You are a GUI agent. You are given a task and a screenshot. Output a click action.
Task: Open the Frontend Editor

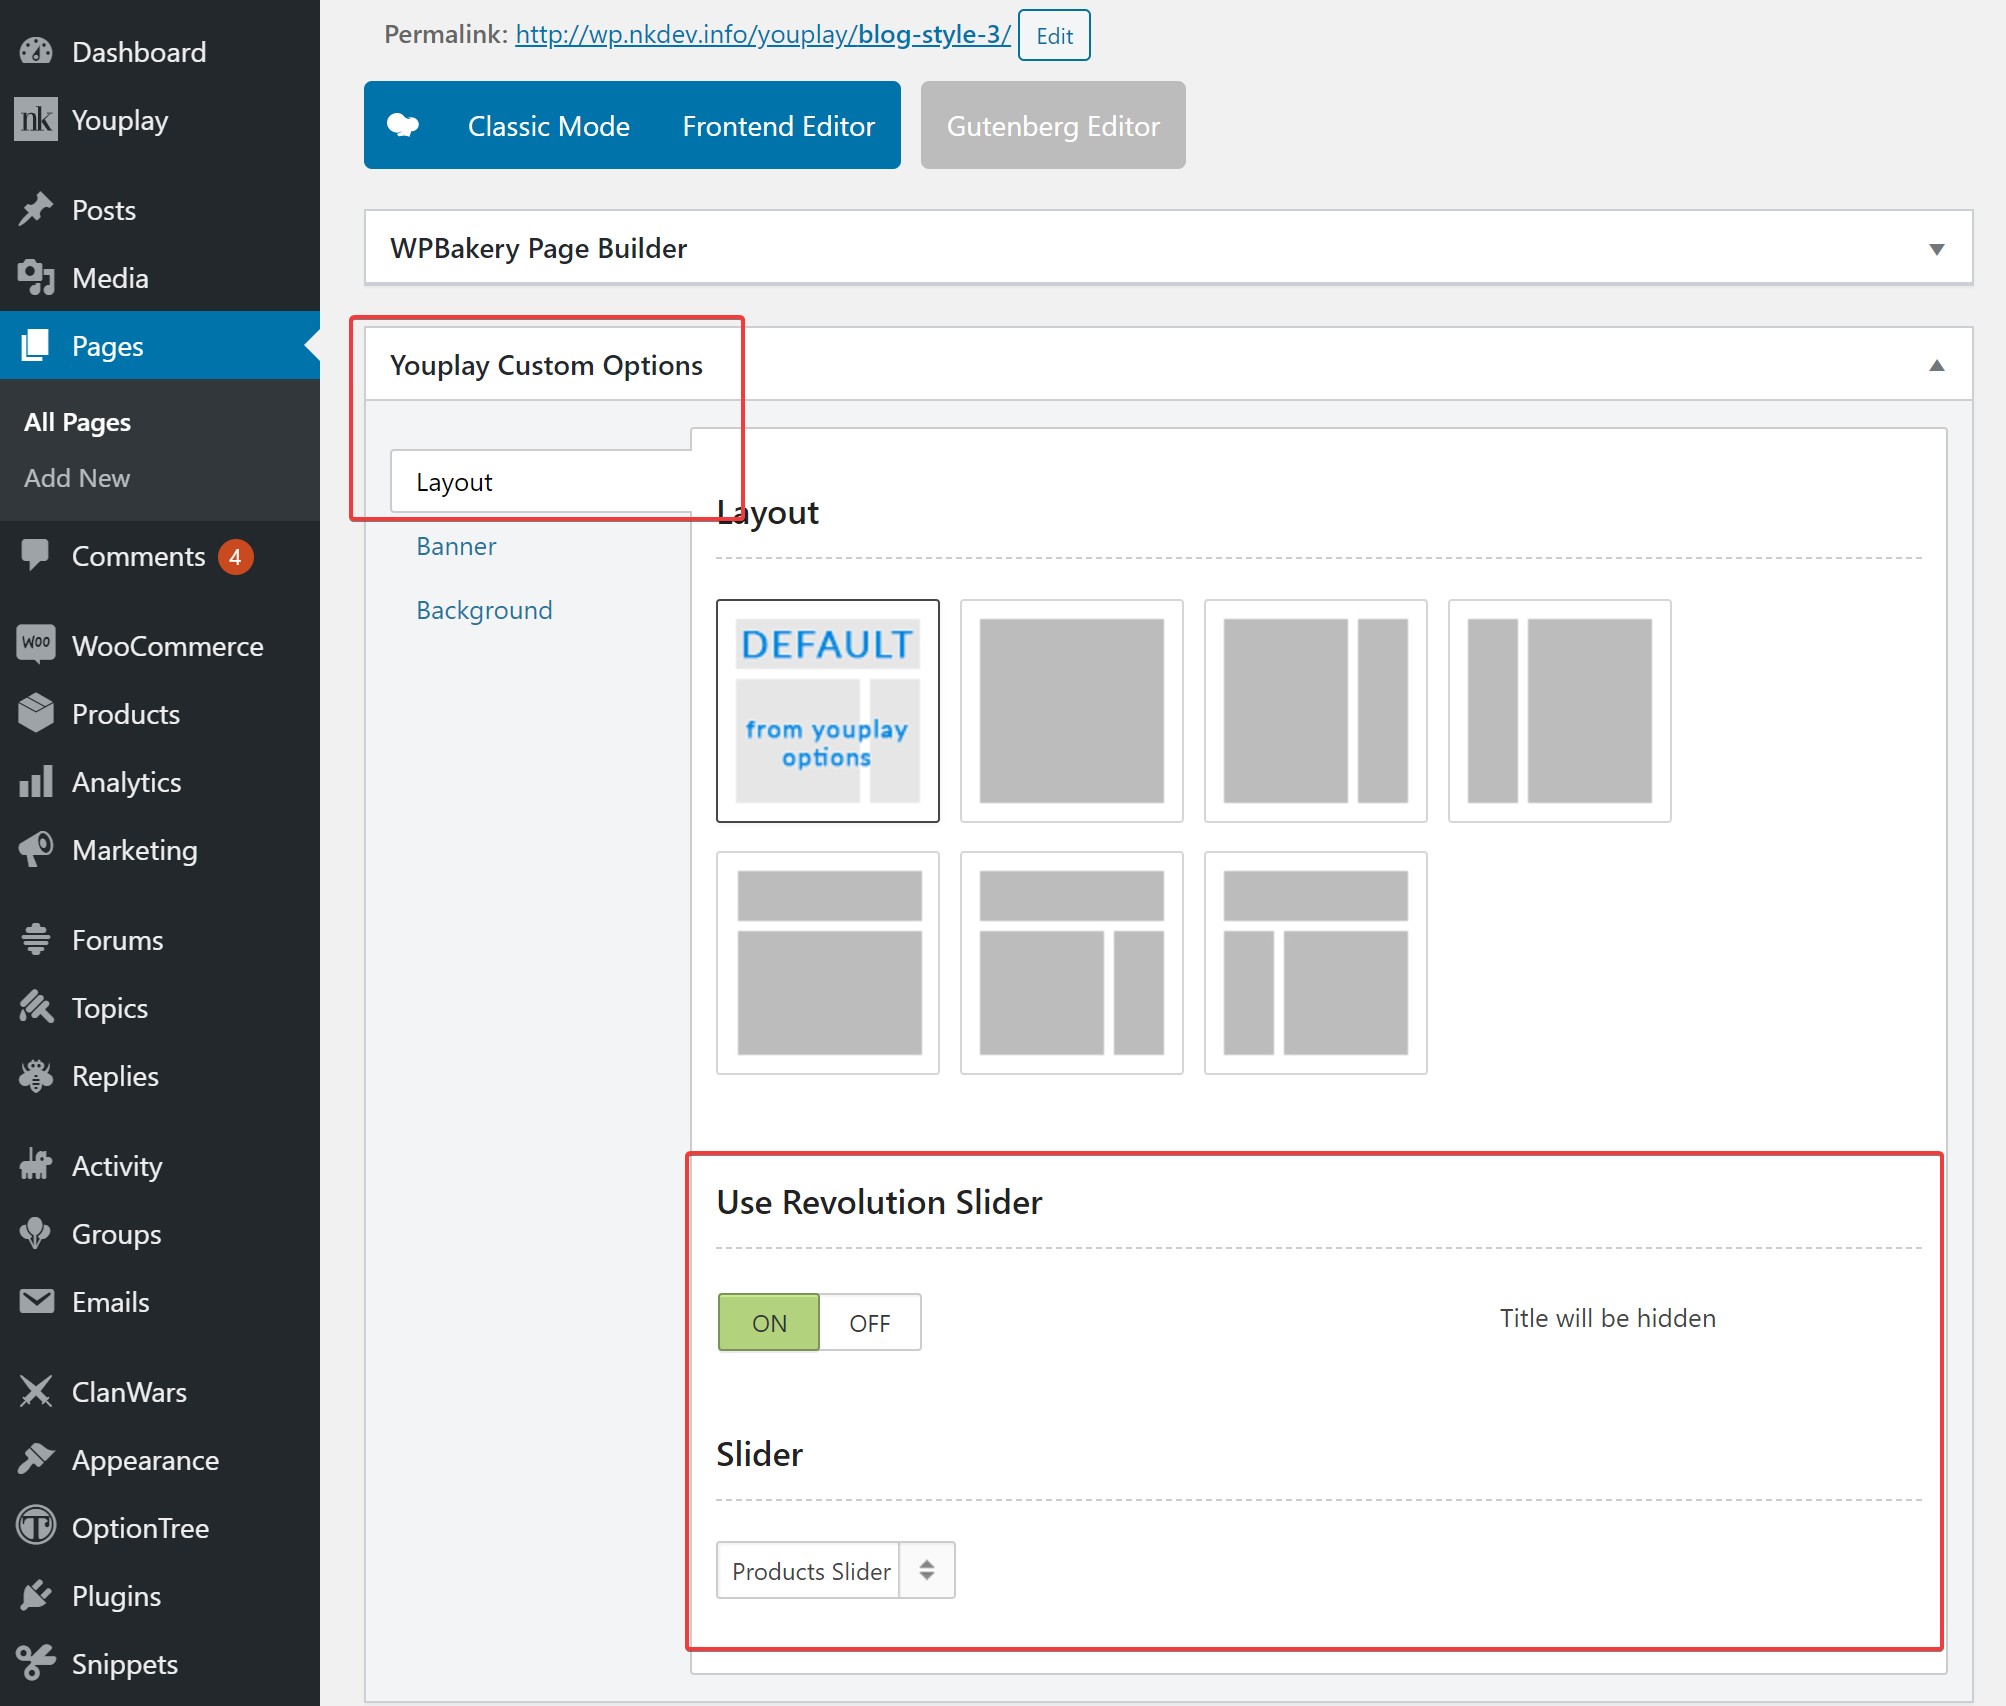point(778,126)
